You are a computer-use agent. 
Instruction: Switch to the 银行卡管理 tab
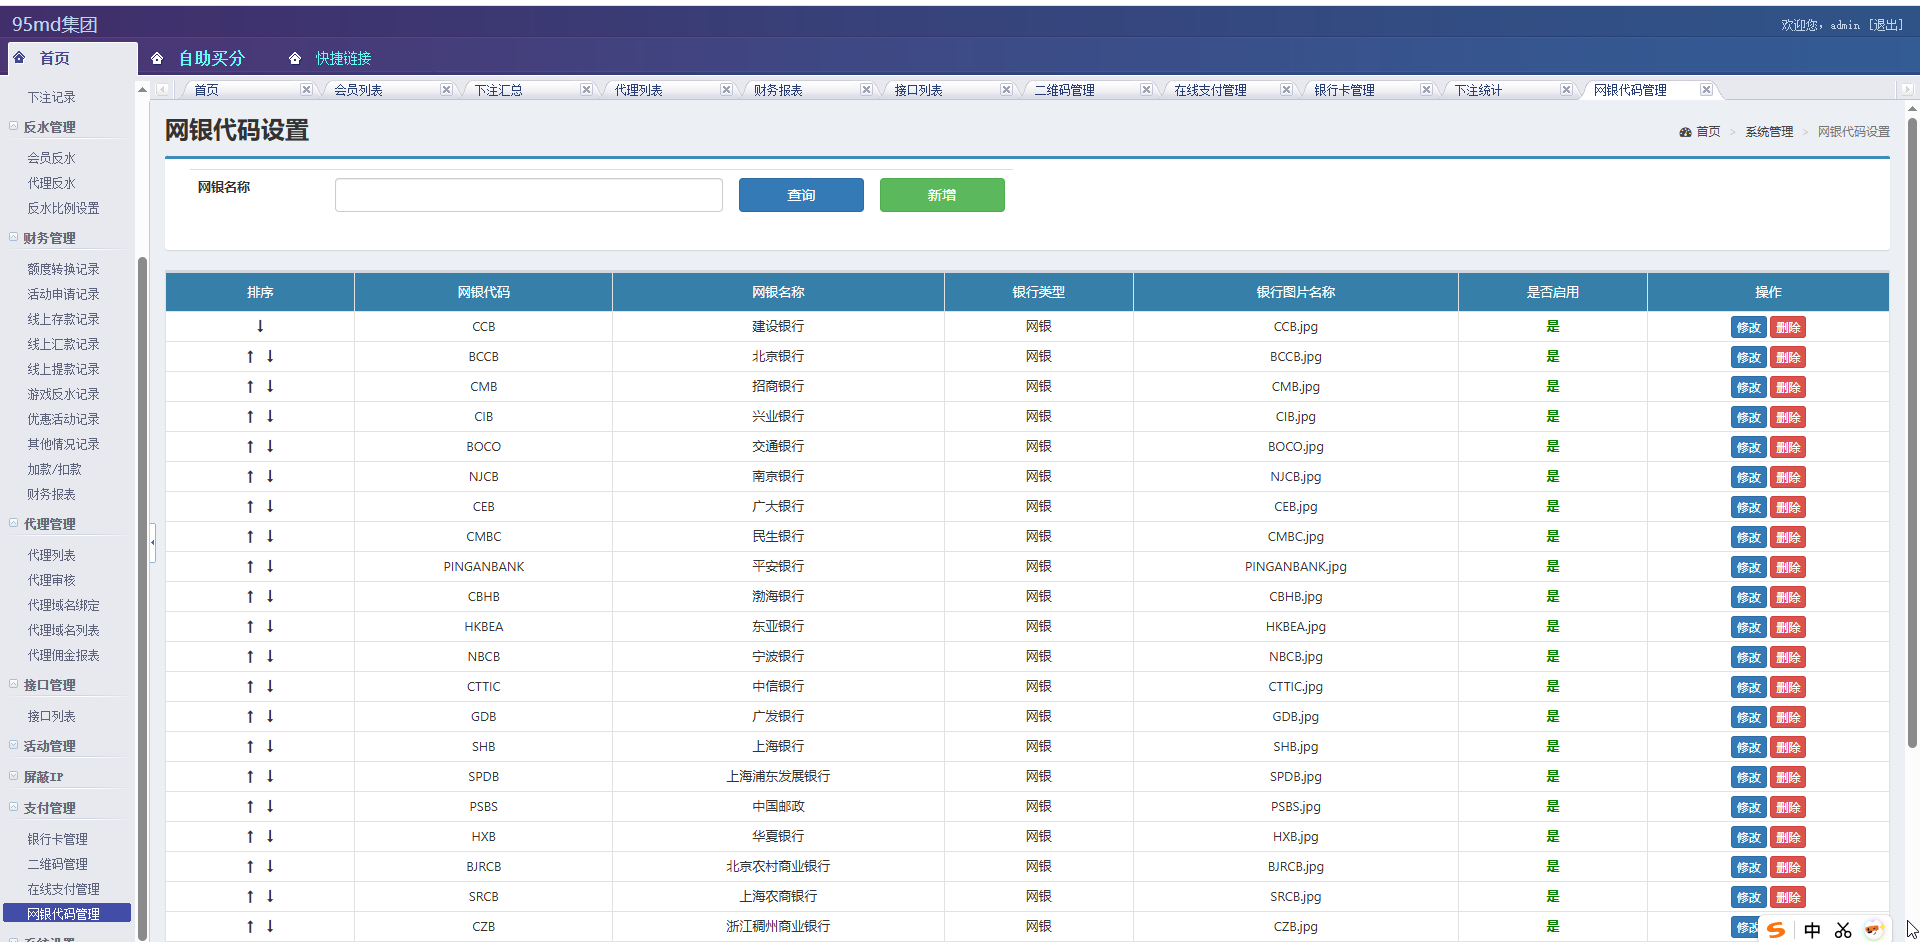tap(1344, 90)
